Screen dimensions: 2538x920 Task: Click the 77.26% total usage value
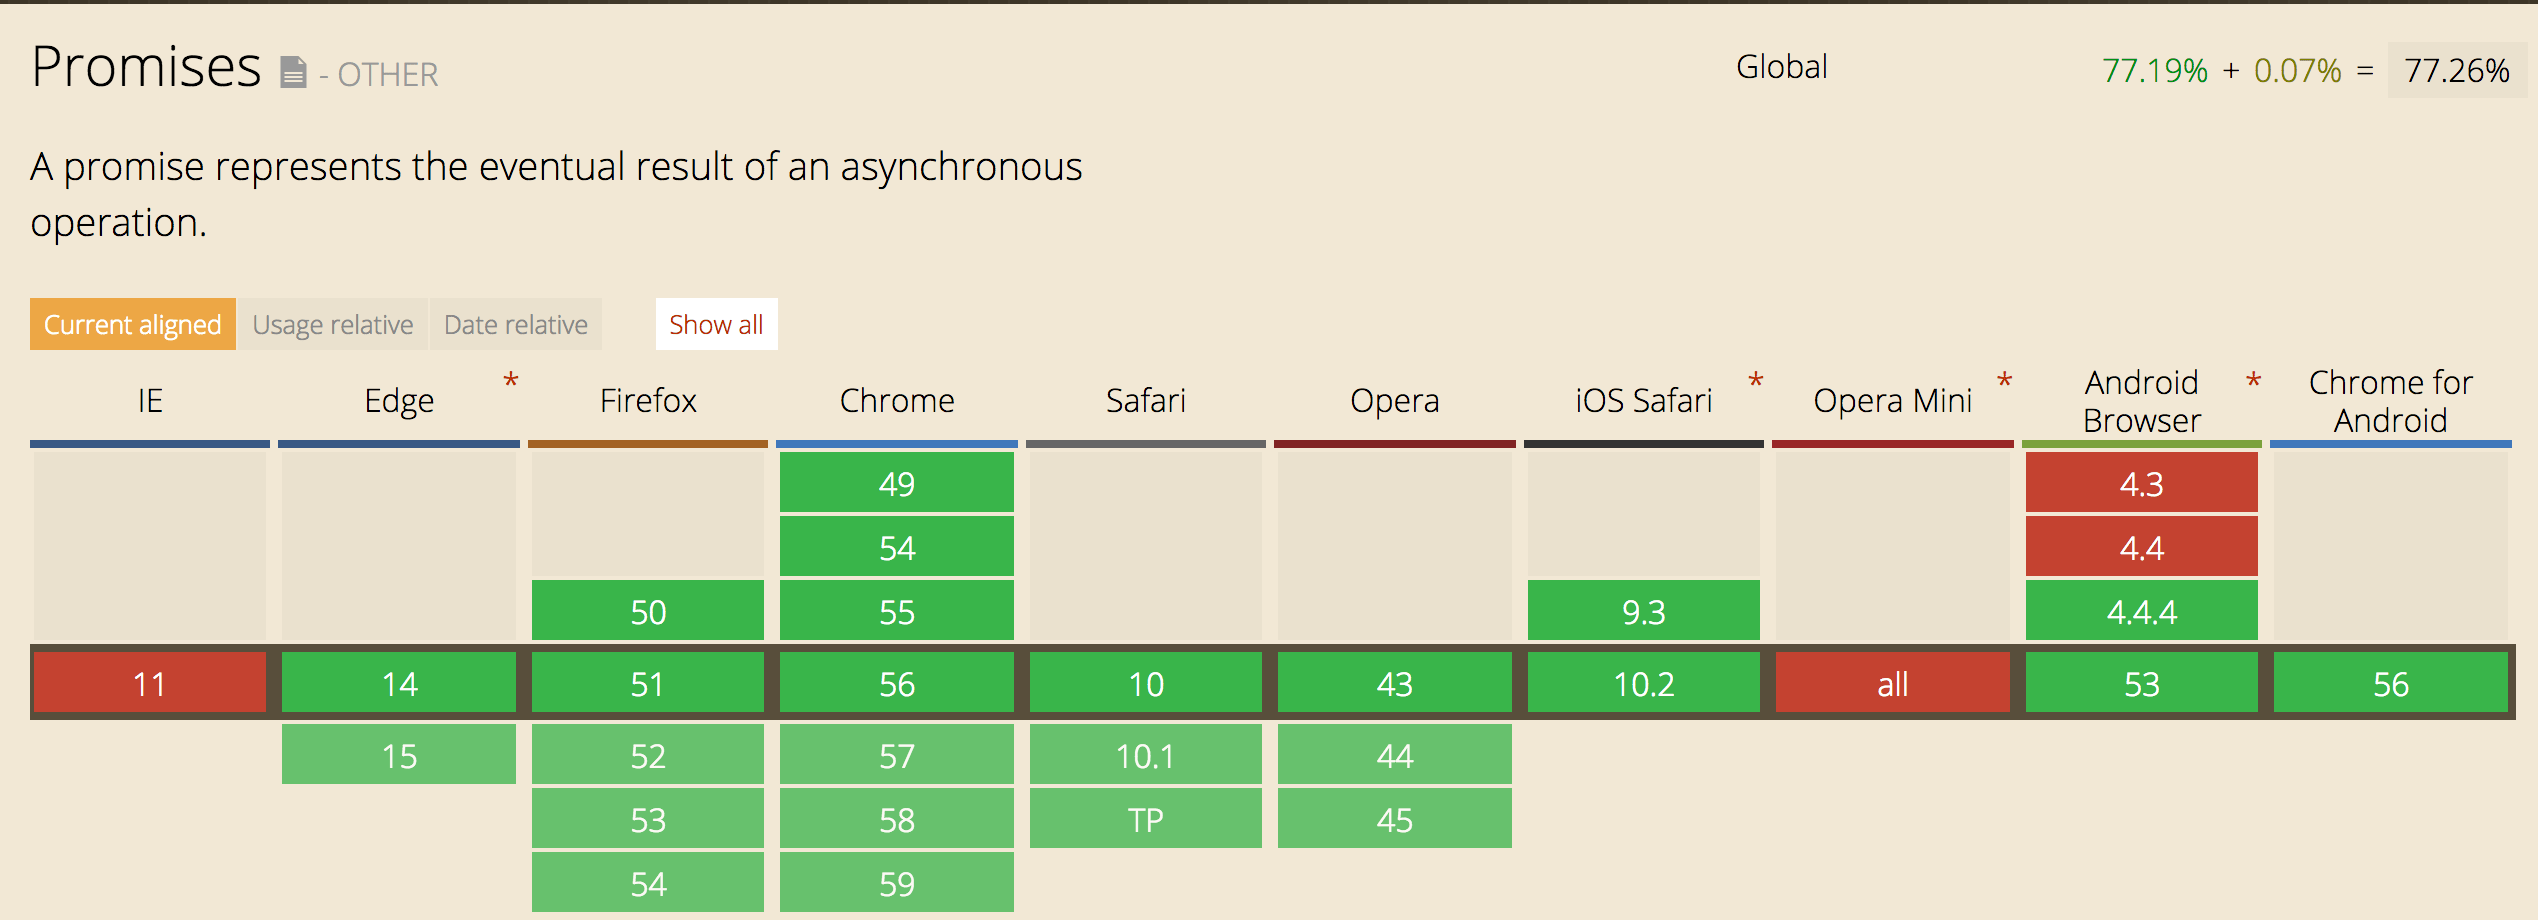pos(2457,71)
